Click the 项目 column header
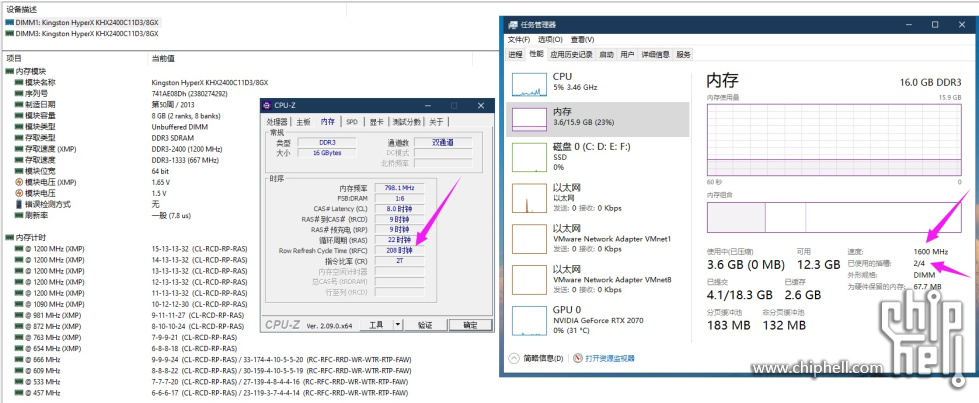This screenshot has width=979, height=403. (14, 58)
